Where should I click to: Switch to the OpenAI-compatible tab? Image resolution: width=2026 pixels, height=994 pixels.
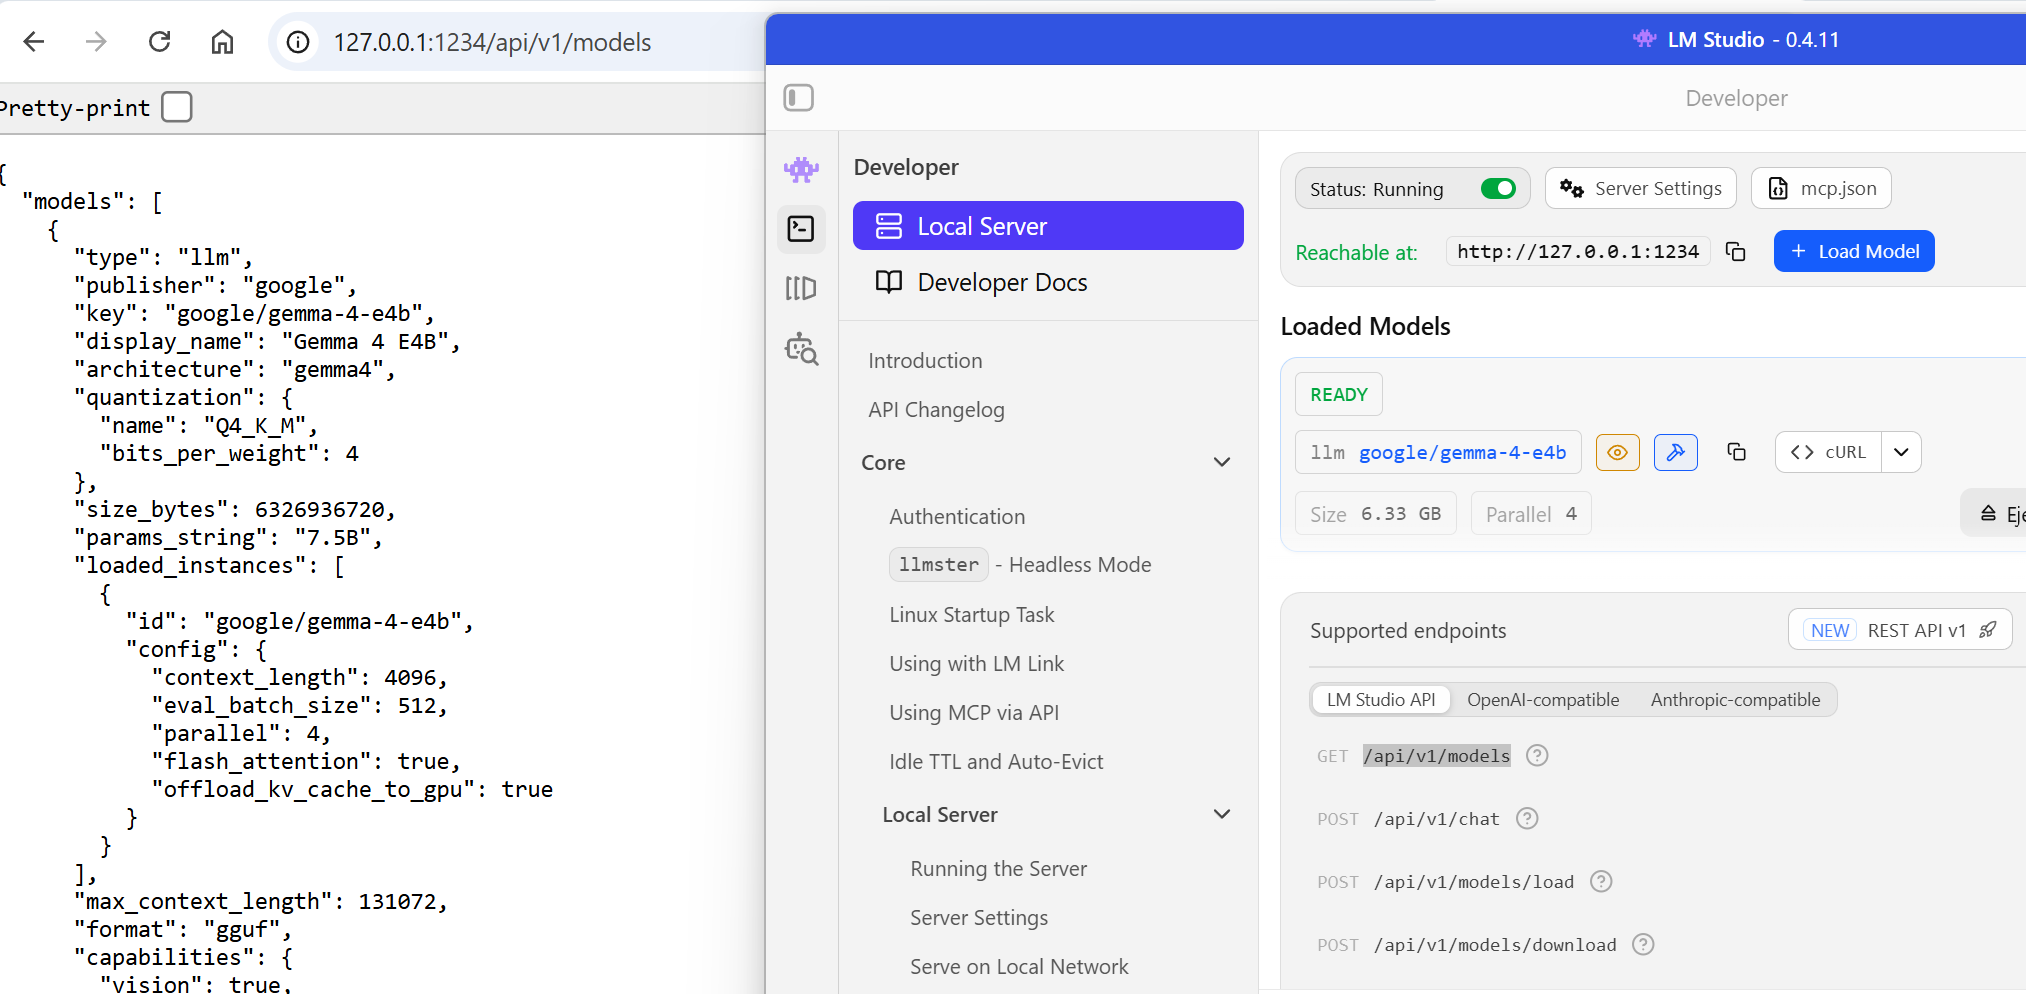pos(1542,700)
